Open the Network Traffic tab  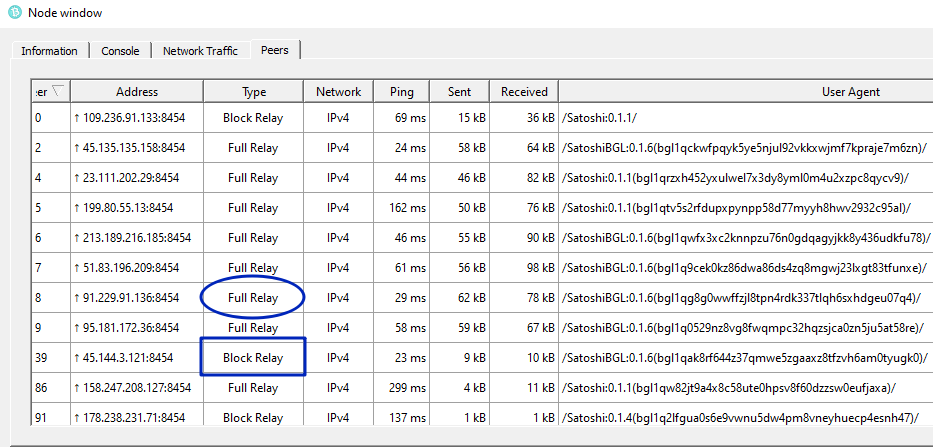201,51
